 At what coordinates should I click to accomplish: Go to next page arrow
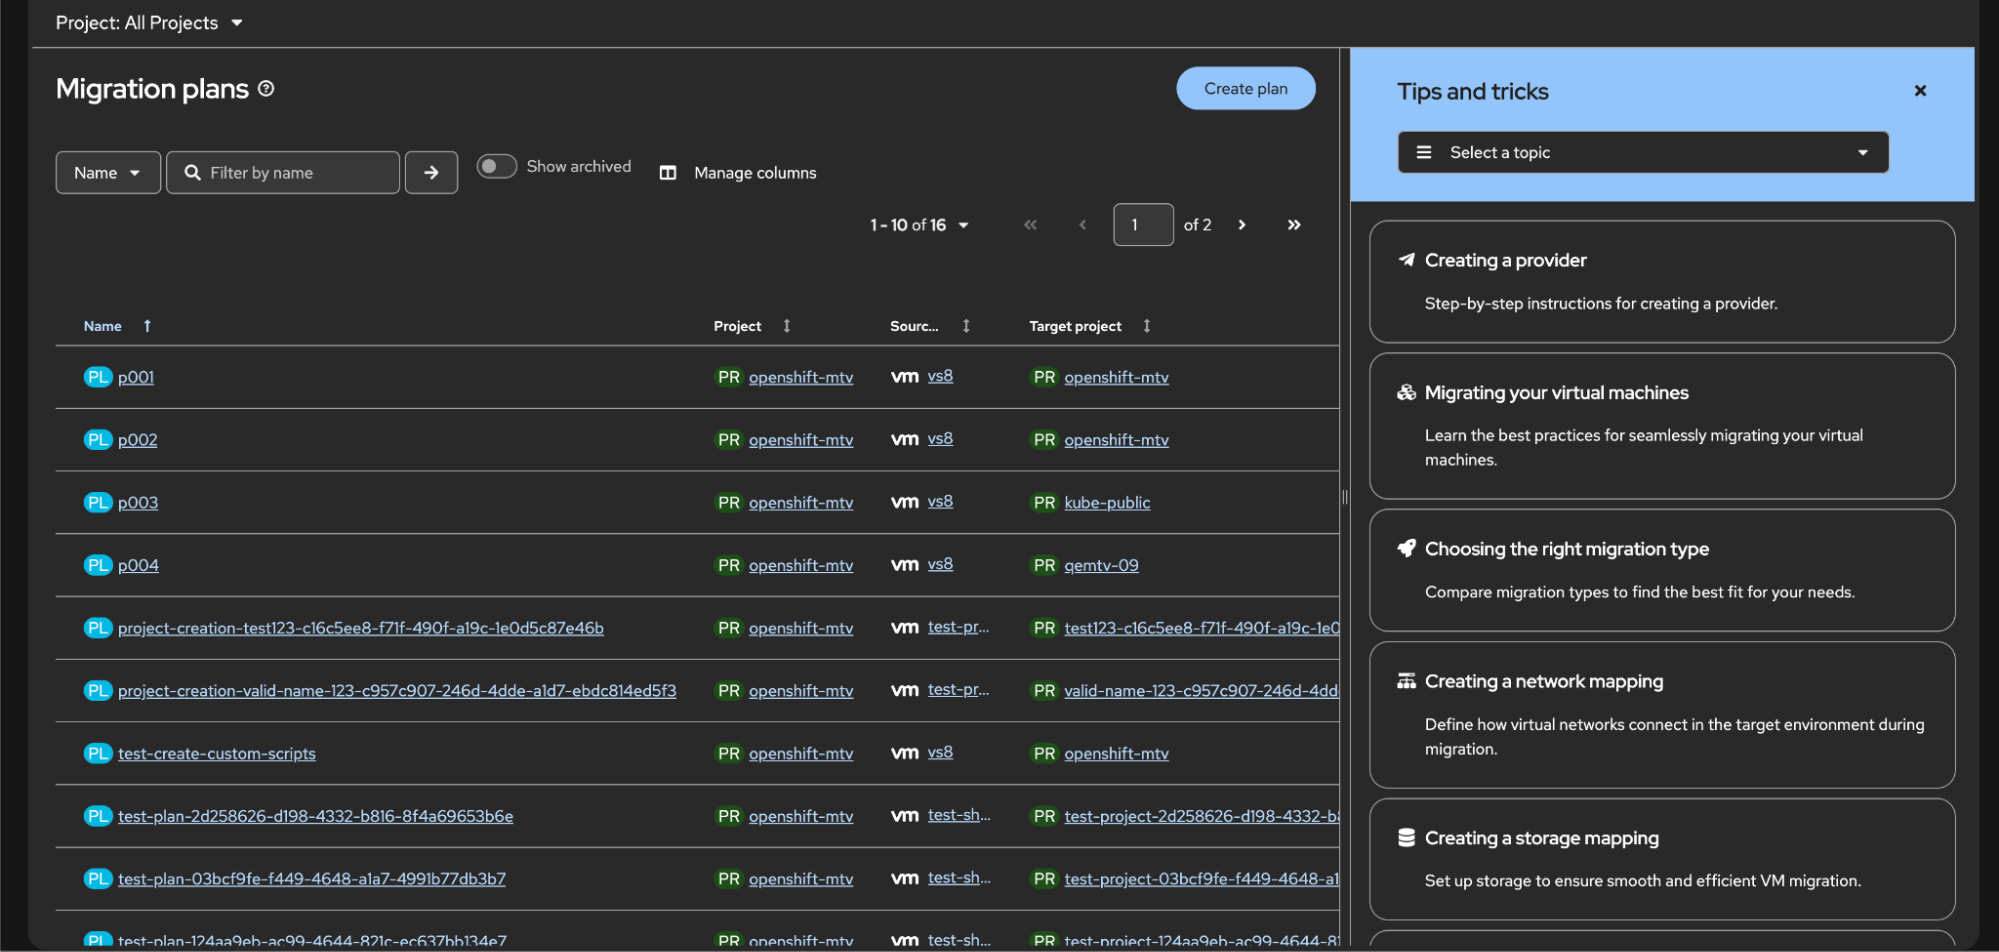click(x=1242, y=225)
